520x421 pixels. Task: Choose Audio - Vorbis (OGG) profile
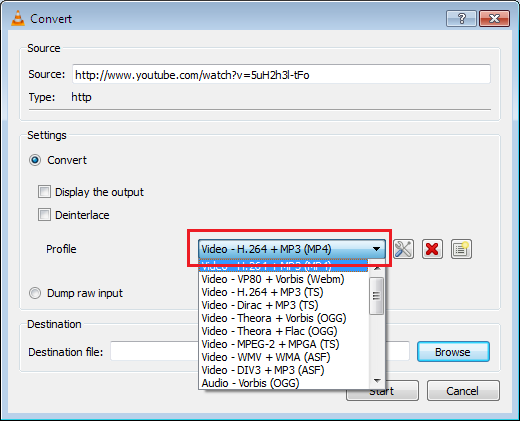point(284,383)
